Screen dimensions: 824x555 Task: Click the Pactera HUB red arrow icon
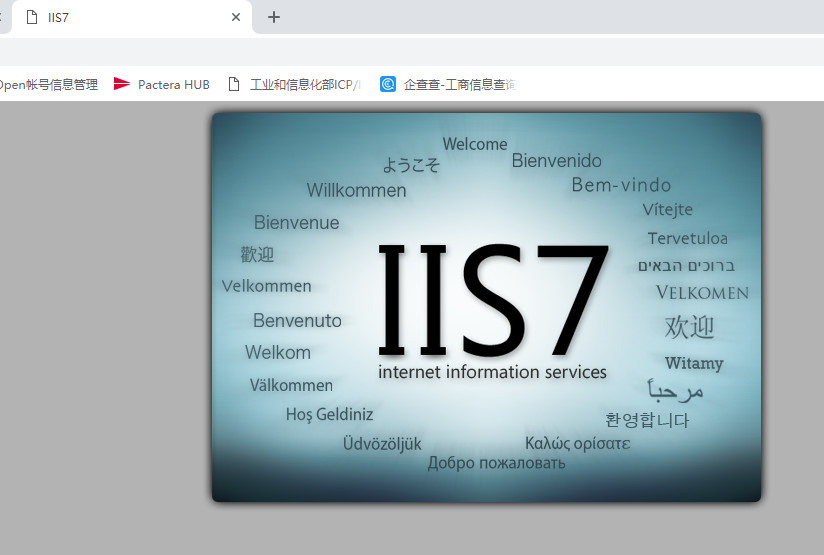click(122, 85)
